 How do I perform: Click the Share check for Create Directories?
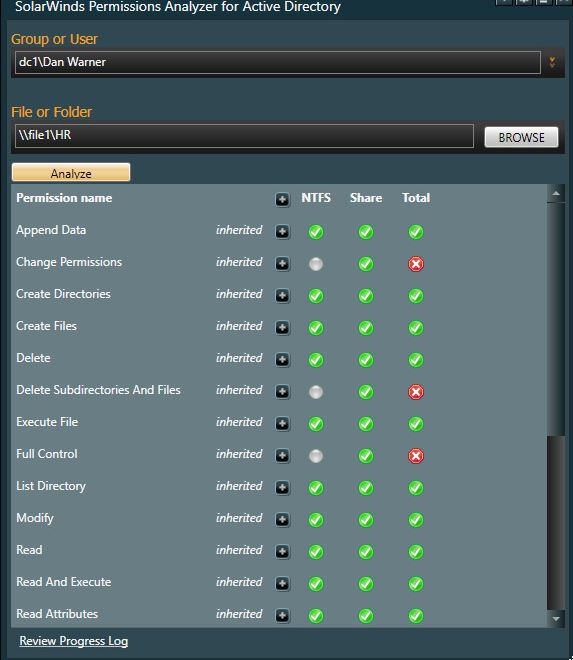366,296
